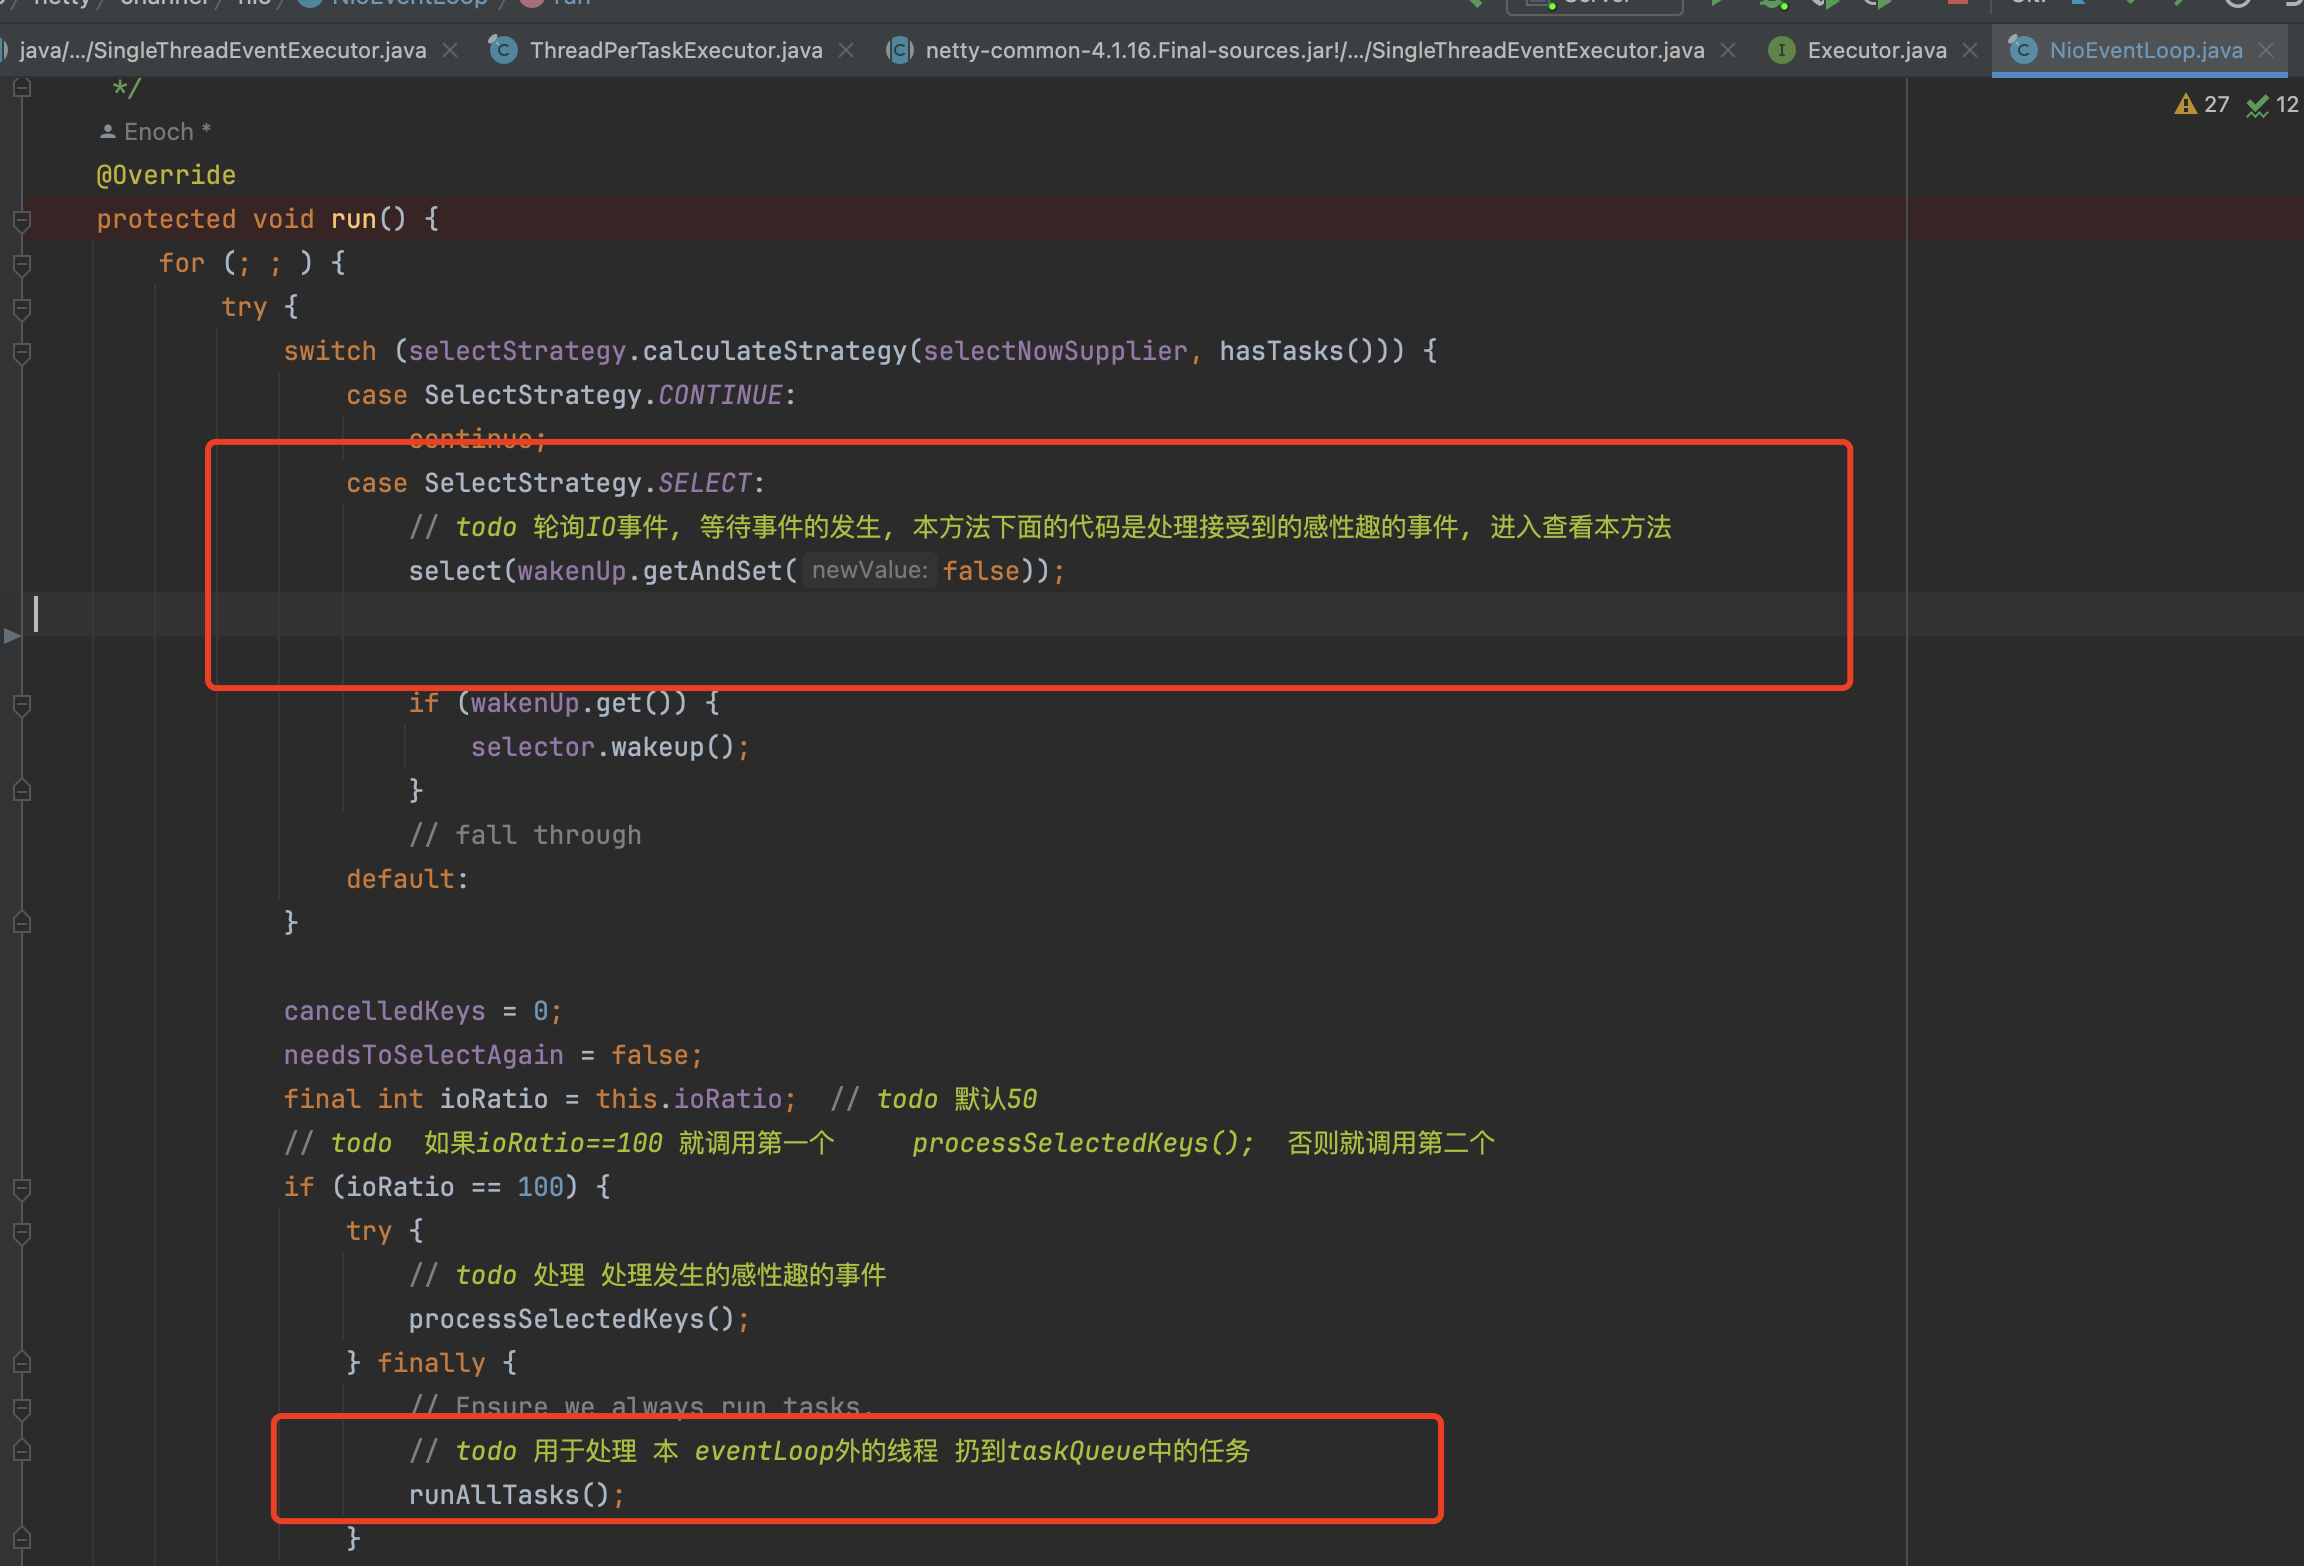Click cancelledKeys assignment
The image size is (2304, 1566).
(x=423, y=1011)
